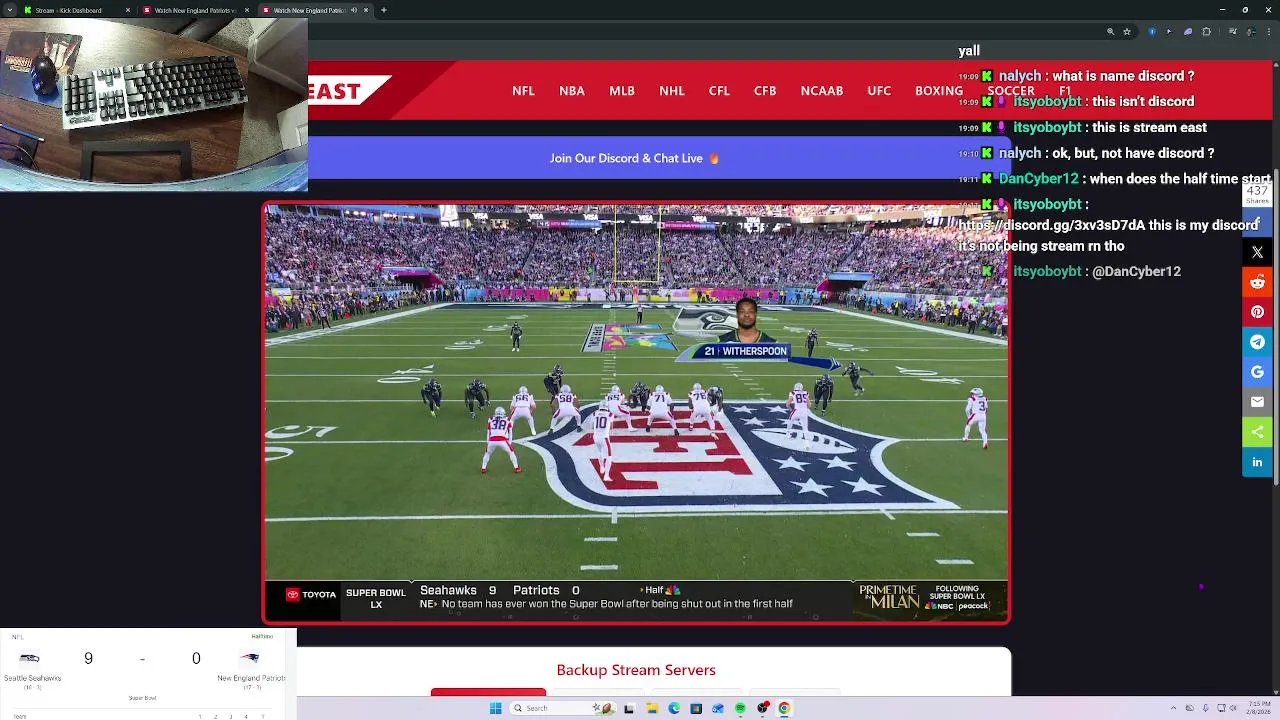The image size is (1280, 720).
Task: Share via the Reddit icon
Action: pyautogui.click(x=1257, y=282)
